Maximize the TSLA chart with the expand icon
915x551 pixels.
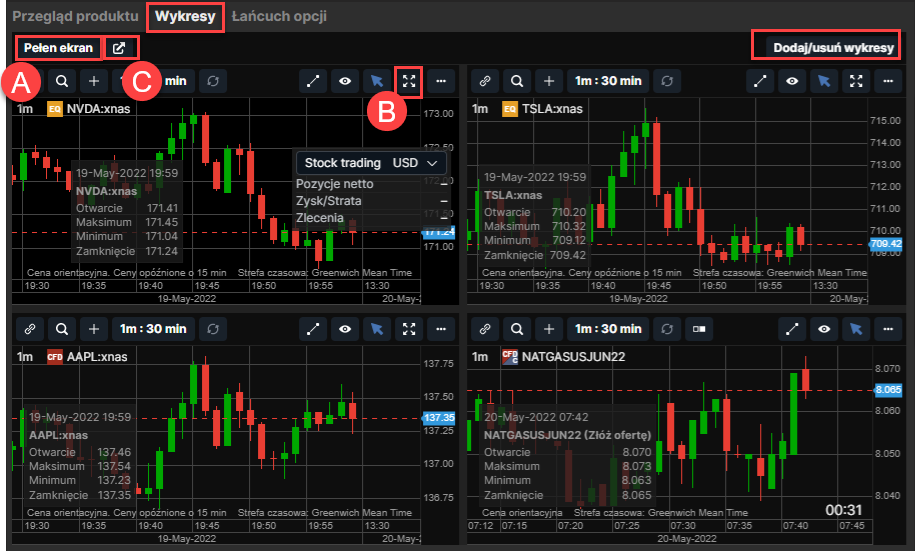coord(856,81)
